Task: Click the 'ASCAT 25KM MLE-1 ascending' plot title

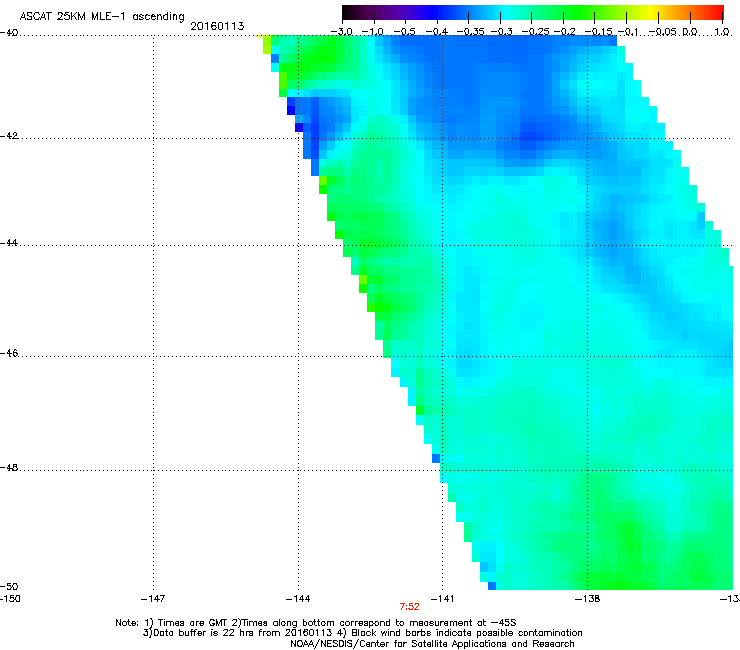Action: [x=102, y=16]
